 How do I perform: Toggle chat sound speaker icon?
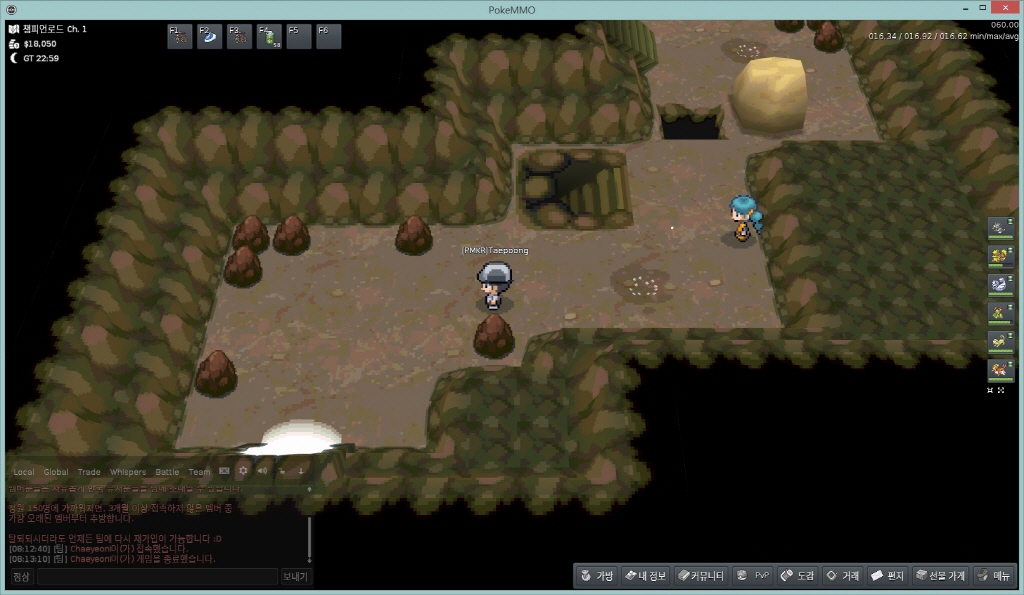262,471
